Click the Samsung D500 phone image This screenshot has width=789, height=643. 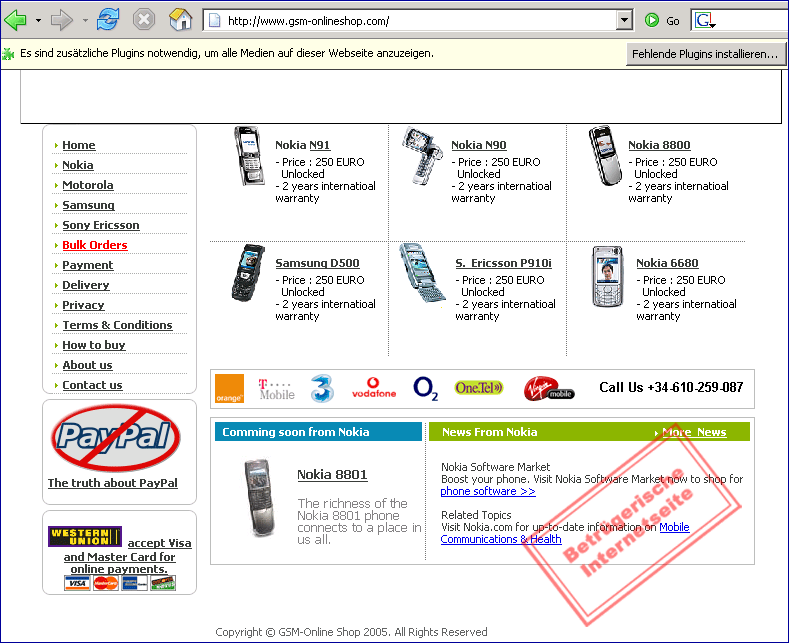coord(248,273)
